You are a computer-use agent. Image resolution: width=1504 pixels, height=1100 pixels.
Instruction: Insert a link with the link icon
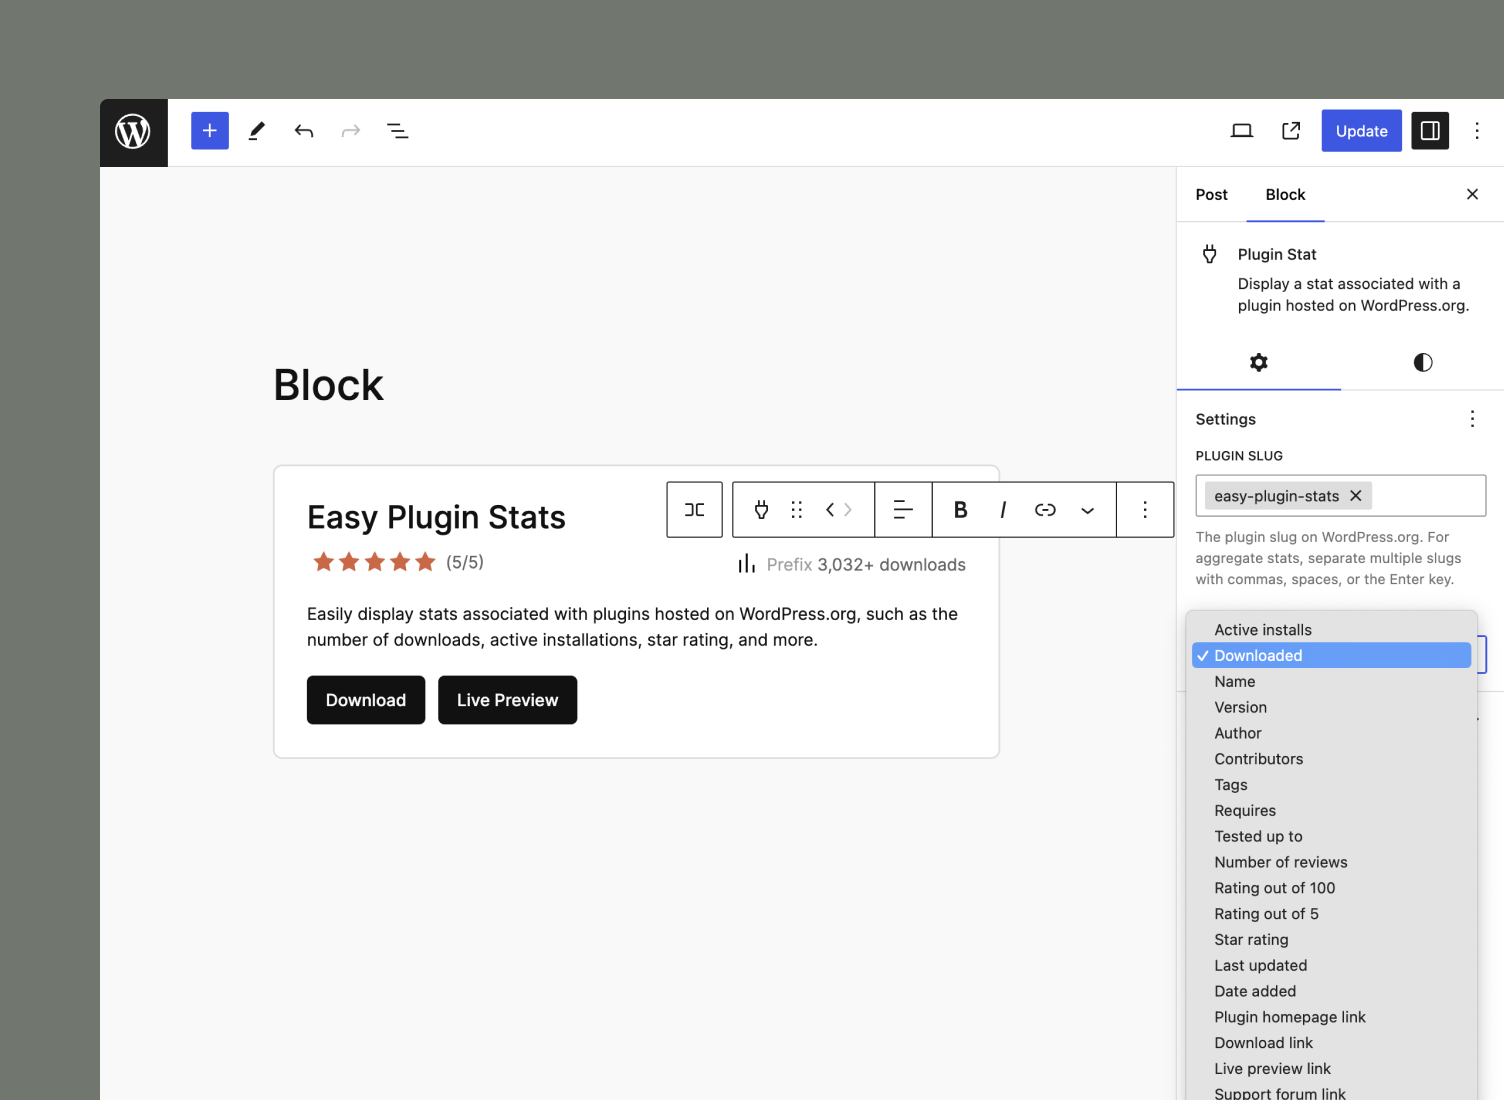(x=1045, y=510)
